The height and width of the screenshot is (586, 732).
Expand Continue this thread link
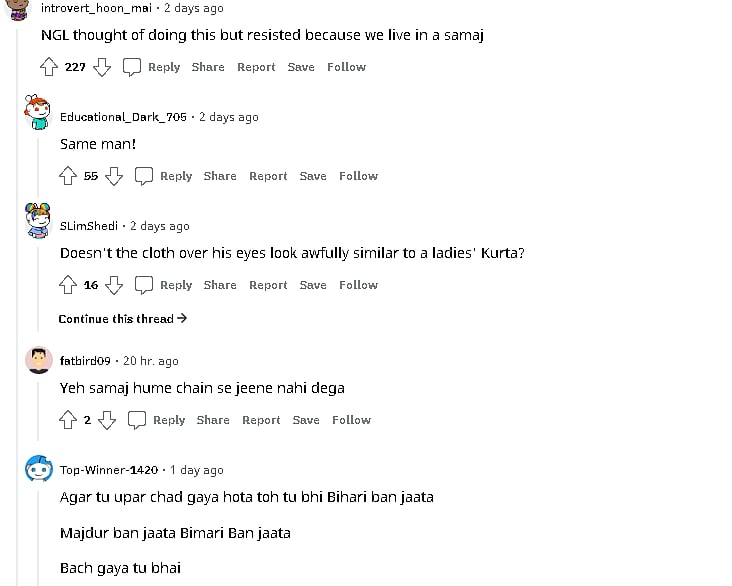pos(123,319)
